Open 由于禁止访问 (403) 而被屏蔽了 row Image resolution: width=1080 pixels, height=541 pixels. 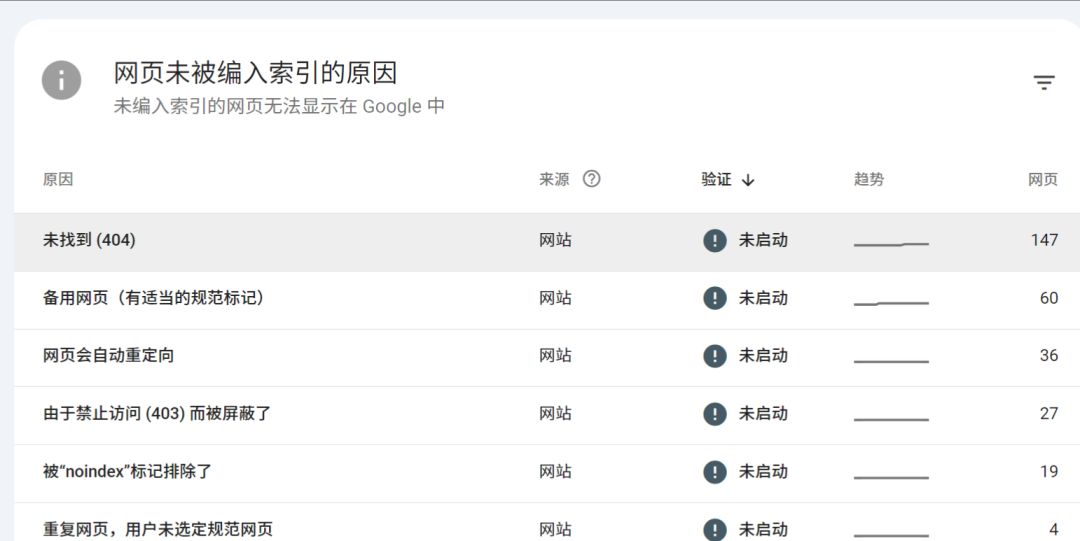[547, 416]
